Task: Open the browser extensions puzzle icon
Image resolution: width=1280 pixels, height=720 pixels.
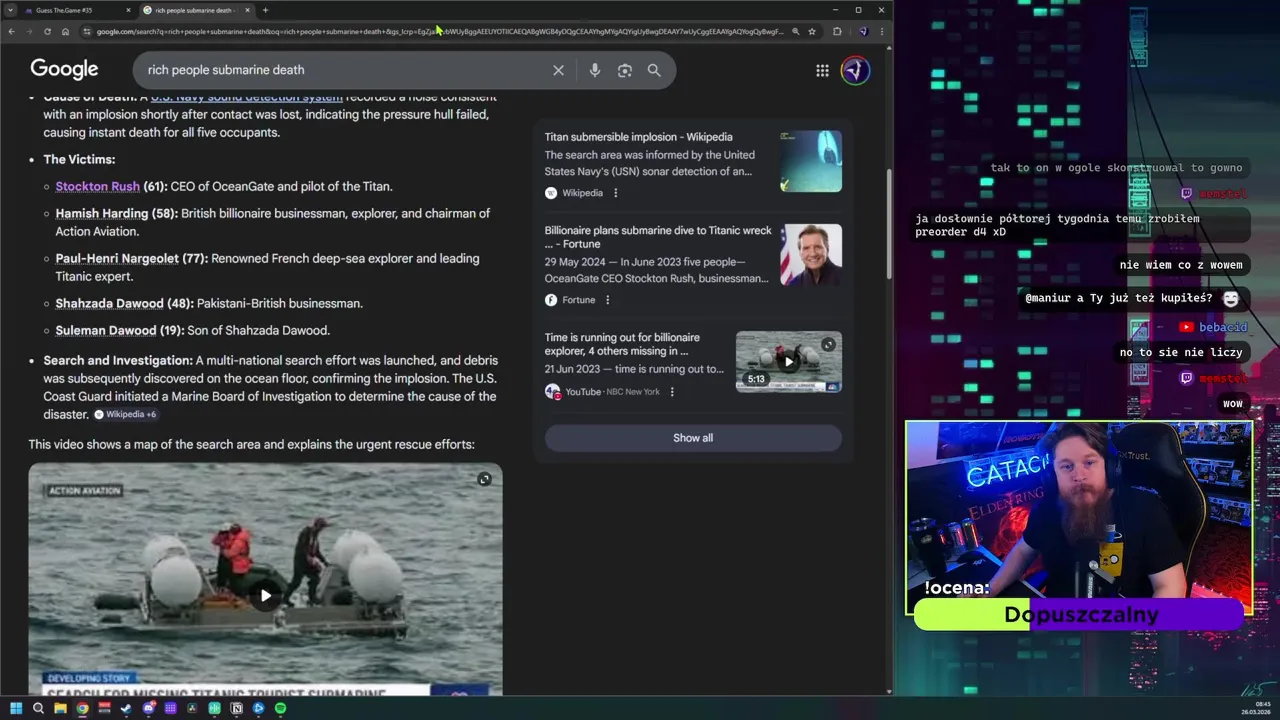Action: (x=837, y=31)
